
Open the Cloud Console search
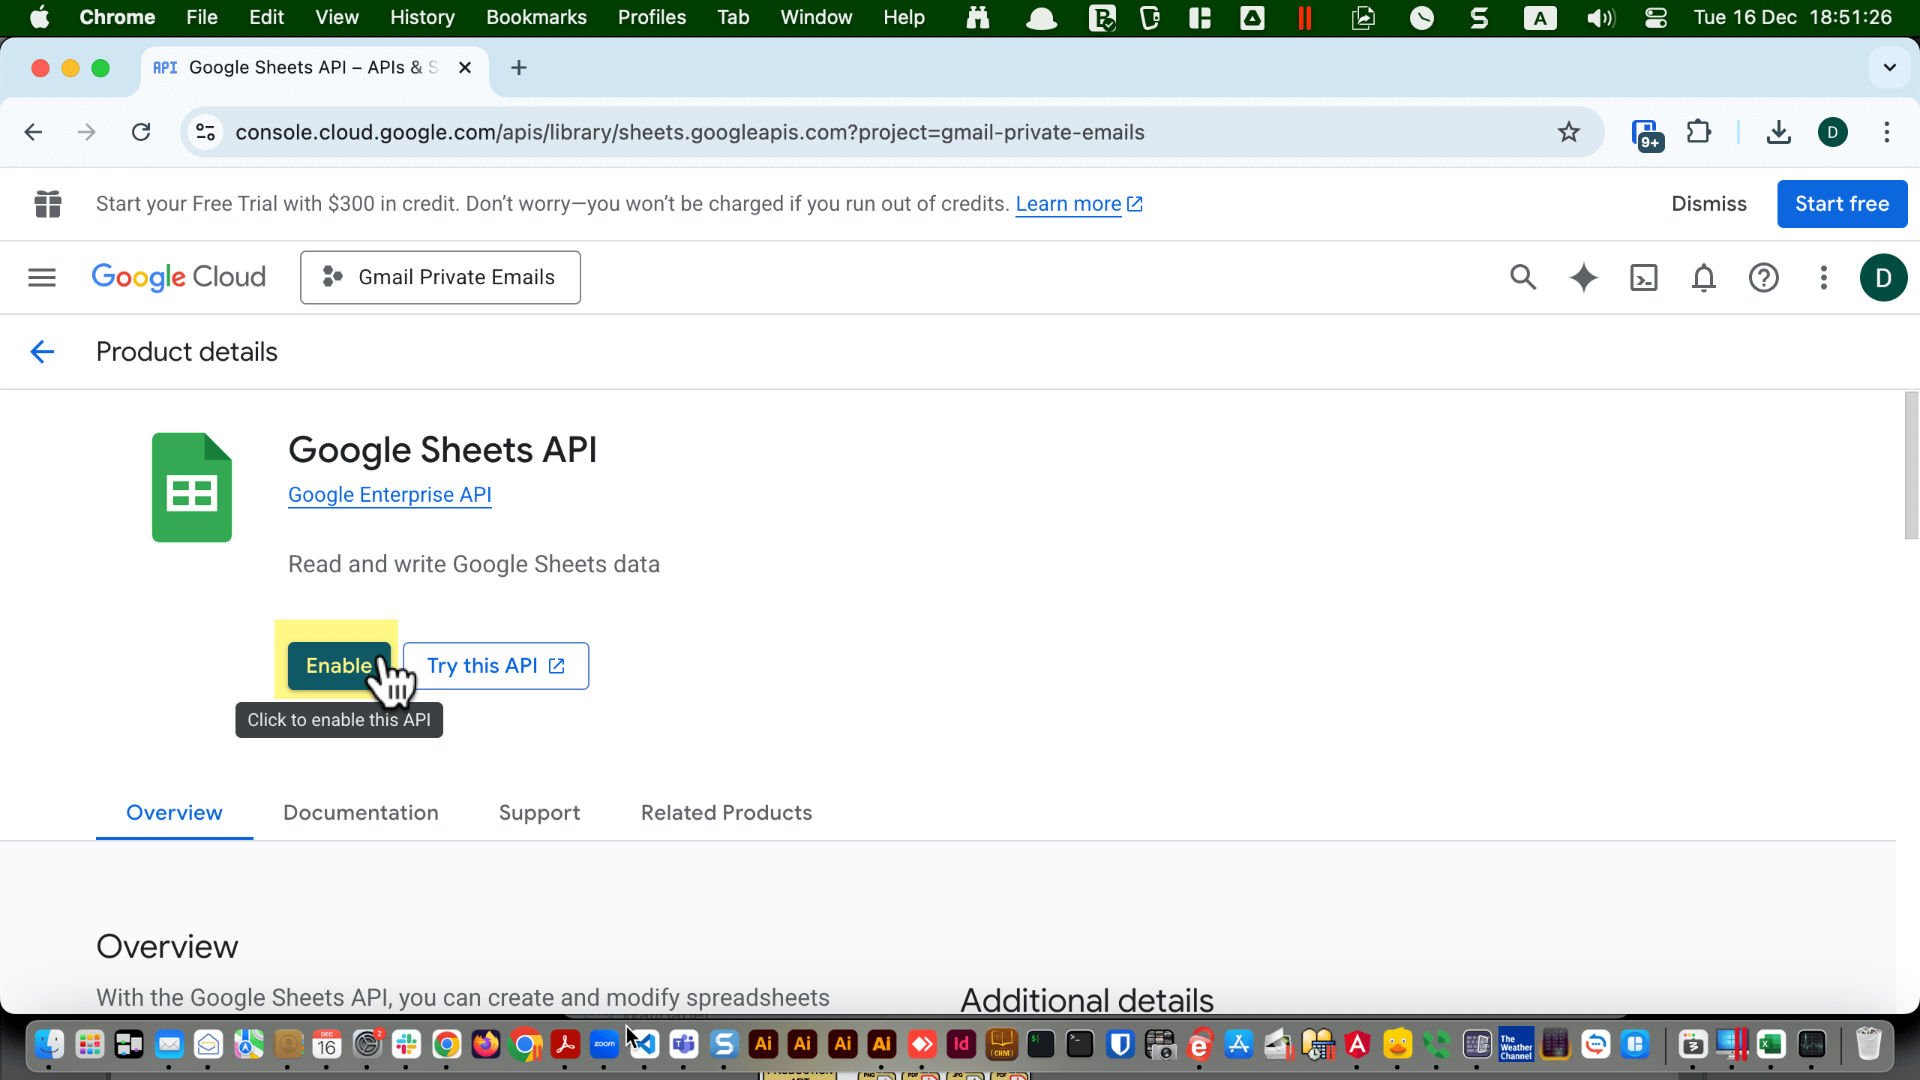tap(1523, 277)
